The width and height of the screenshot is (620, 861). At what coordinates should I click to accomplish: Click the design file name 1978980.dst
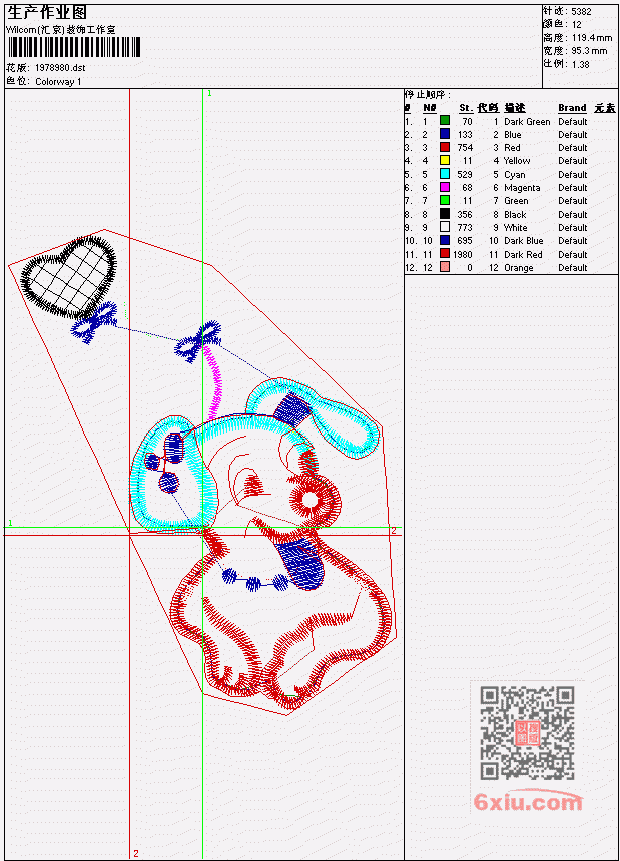click(60, 68)
